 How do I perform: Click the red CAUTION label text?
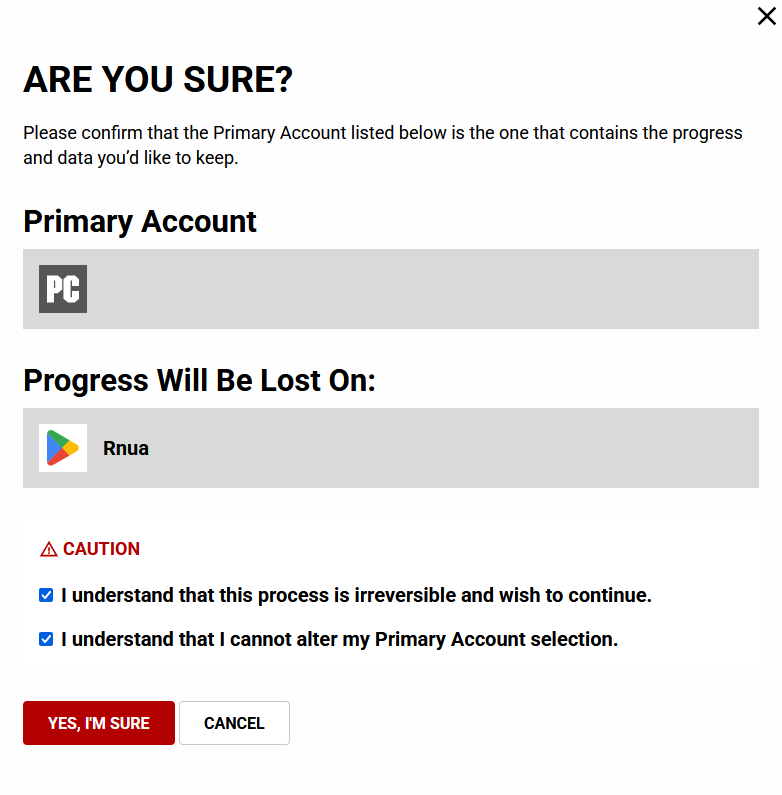[x=101, y=549]
